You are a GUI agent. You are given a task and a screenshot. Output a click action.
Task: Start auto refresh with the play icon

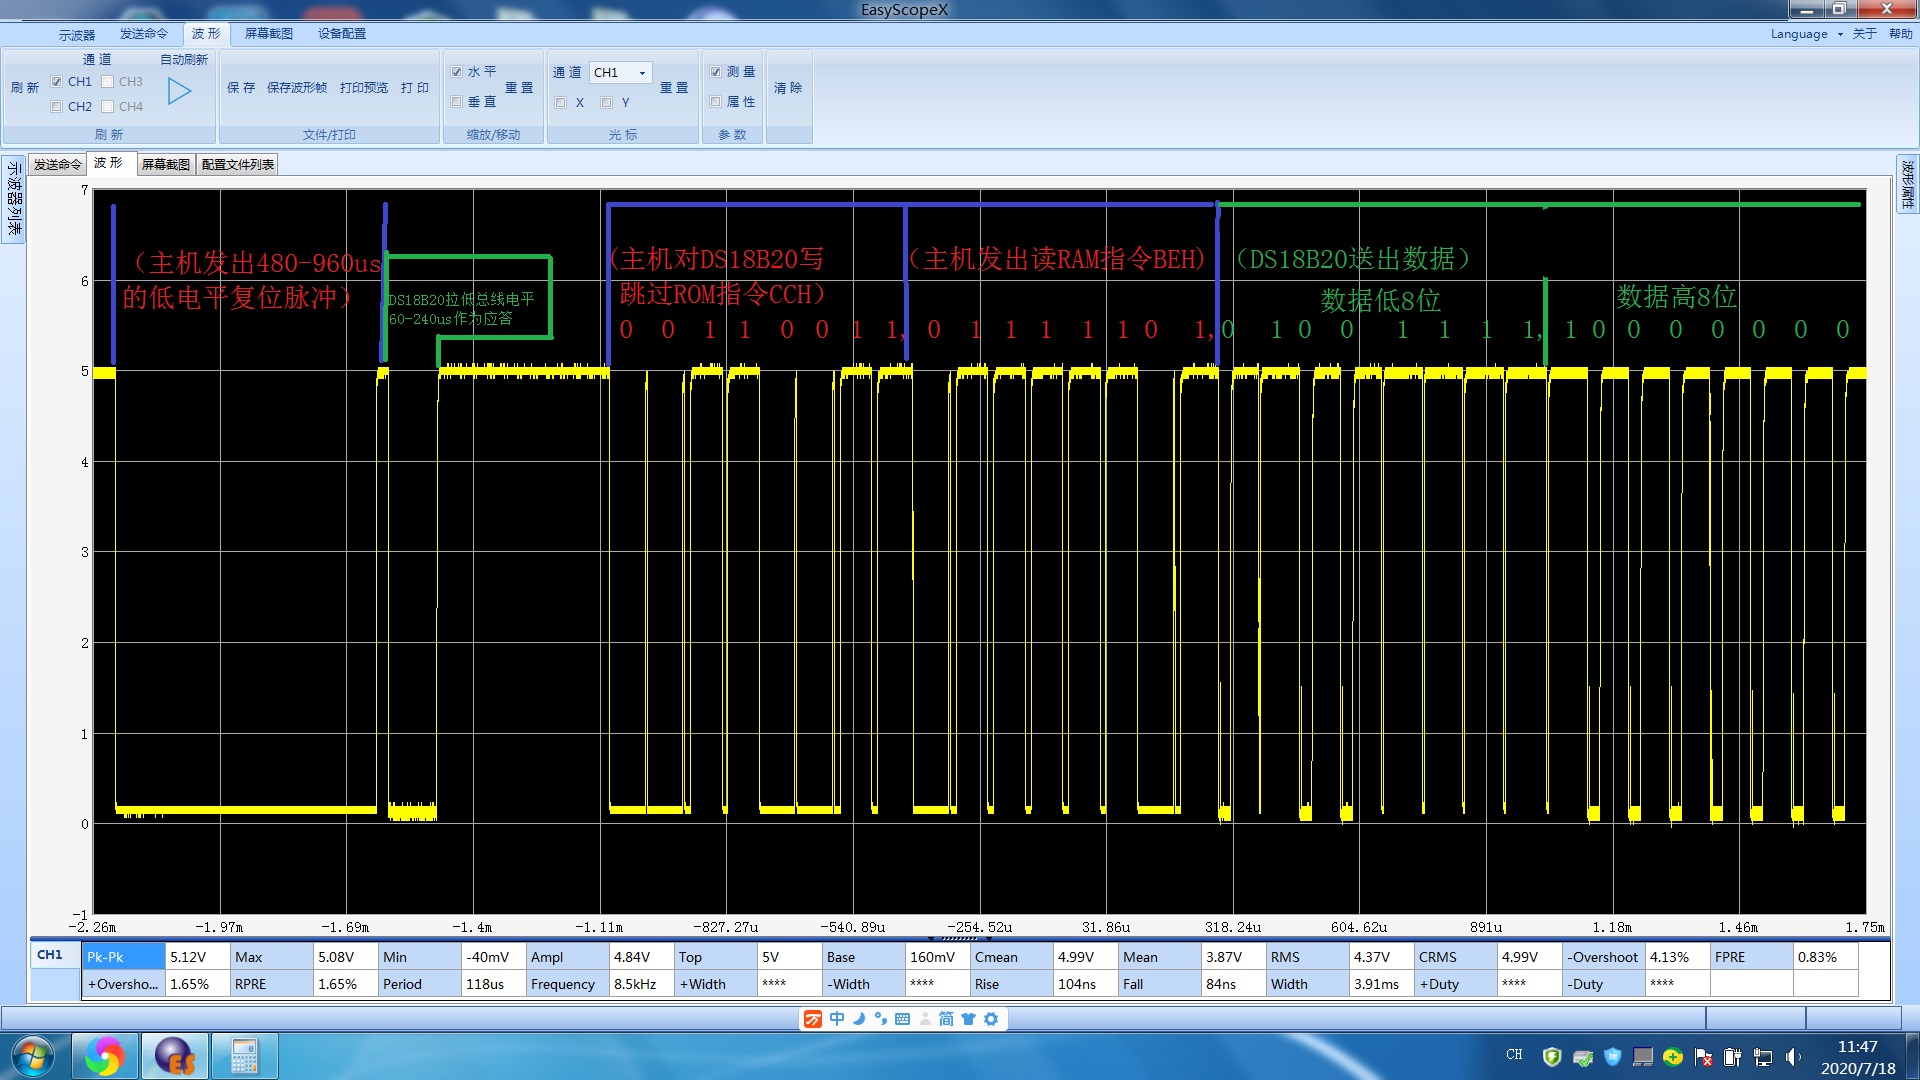point(179,92)
